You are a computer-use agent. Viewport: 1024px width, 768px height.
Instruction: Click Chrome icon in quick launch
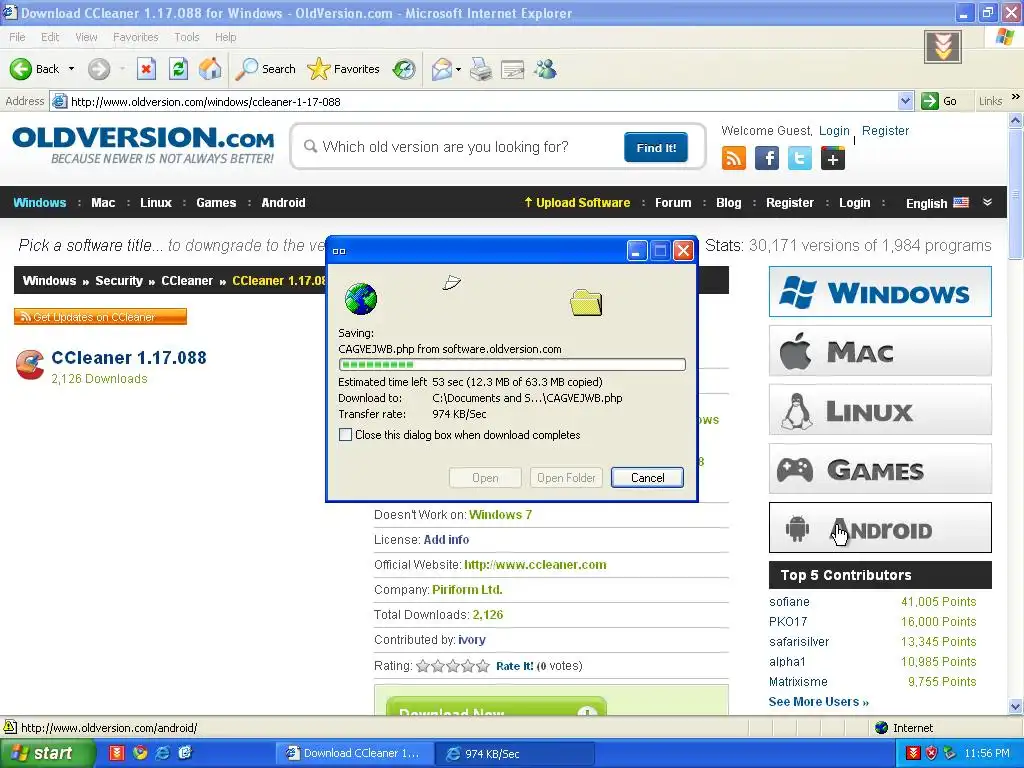click(140, 753)
